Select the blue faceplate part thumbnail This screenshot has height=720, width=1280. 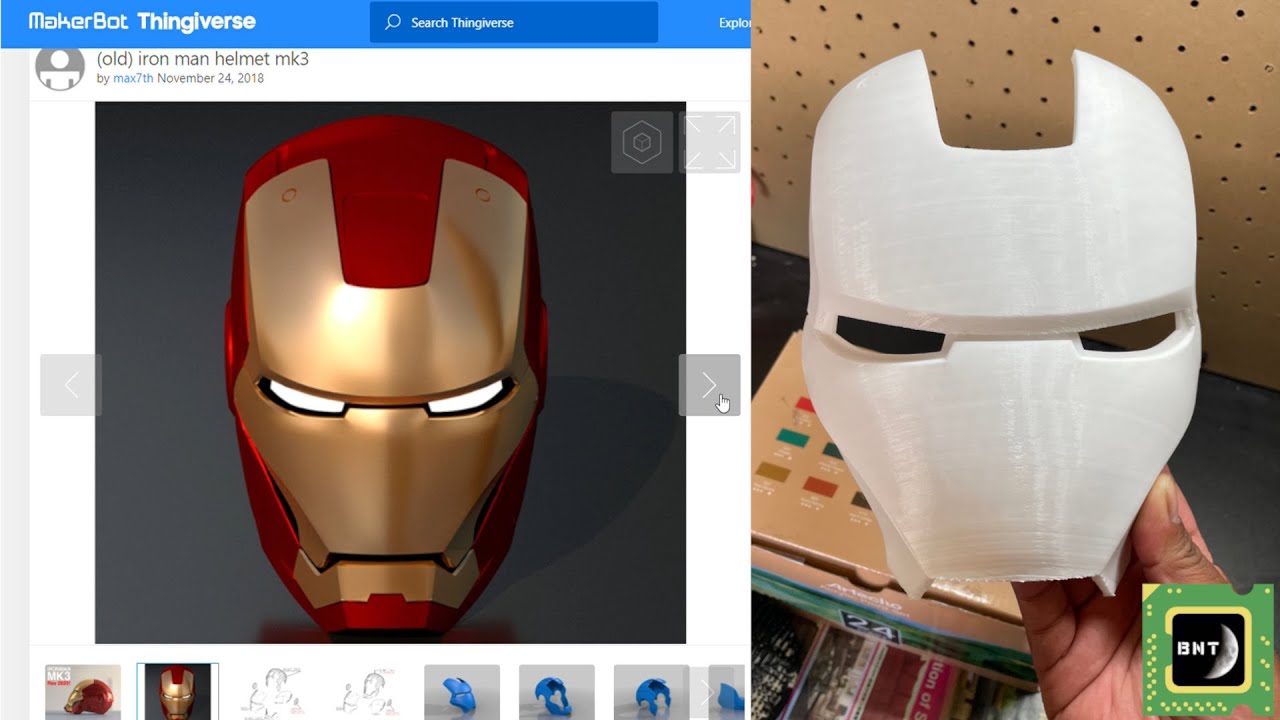(x=462, y=692)
